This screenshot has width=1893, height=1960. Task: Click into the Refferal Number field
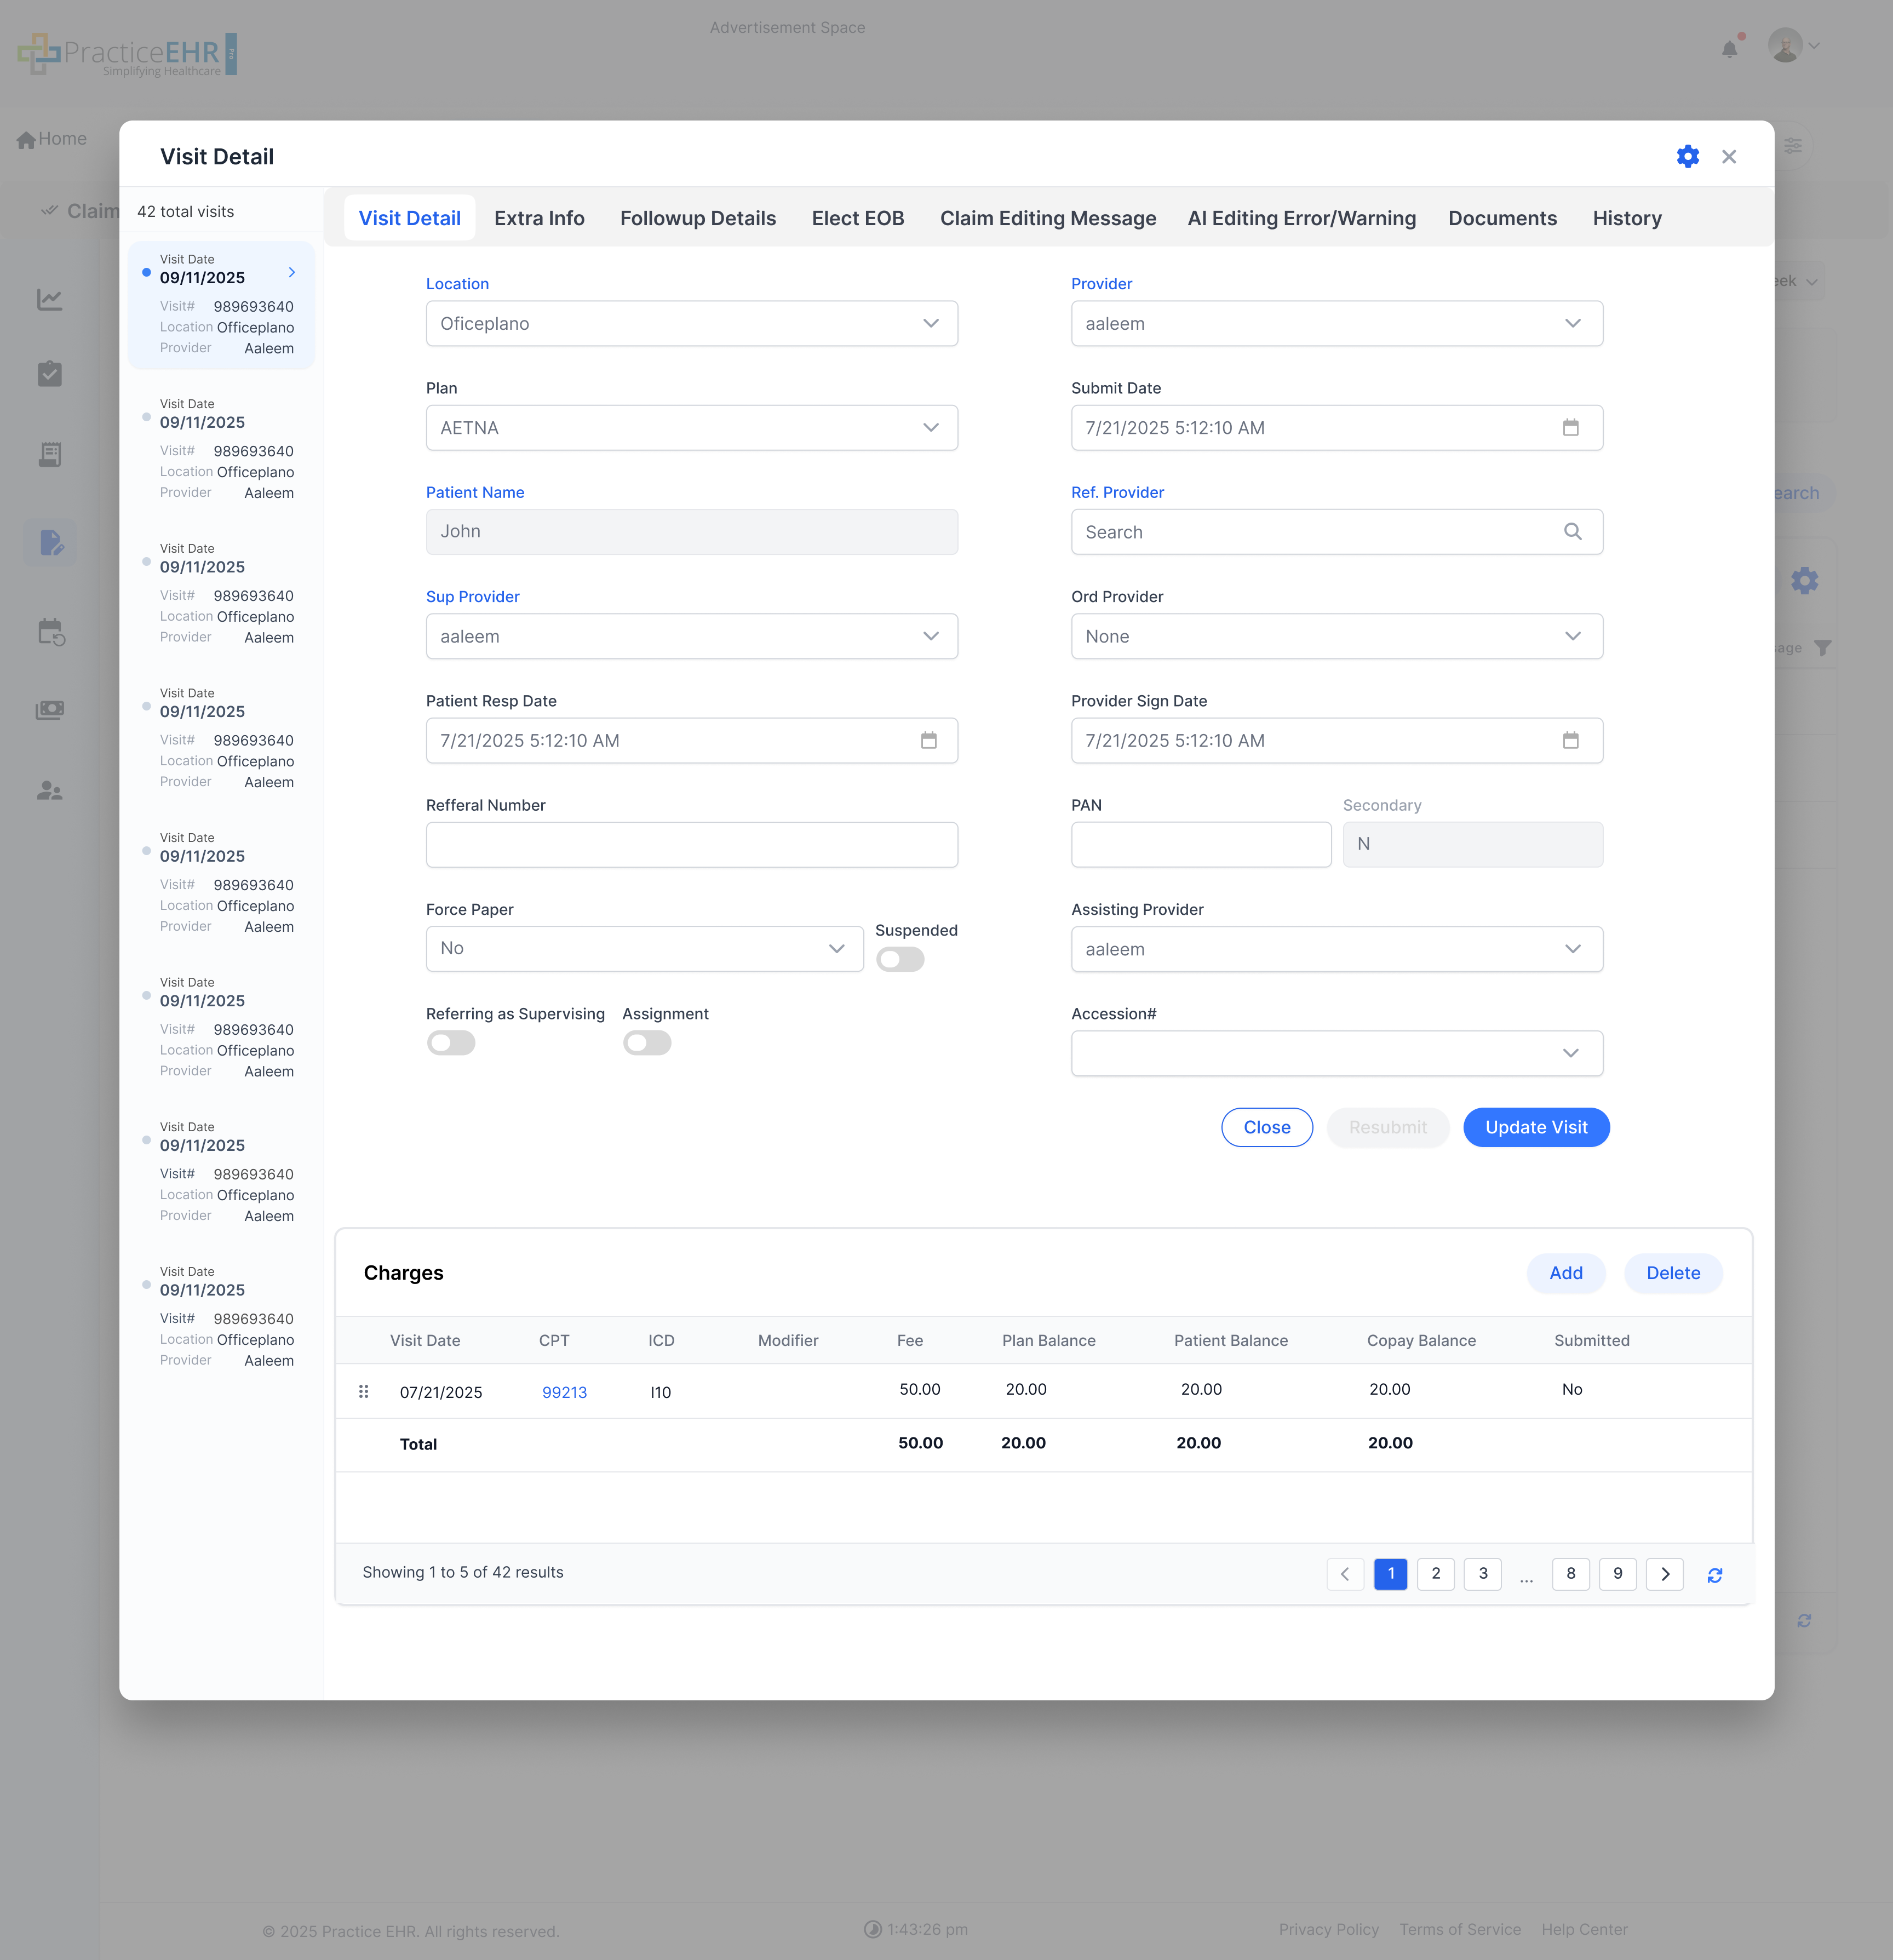[691, 845]
